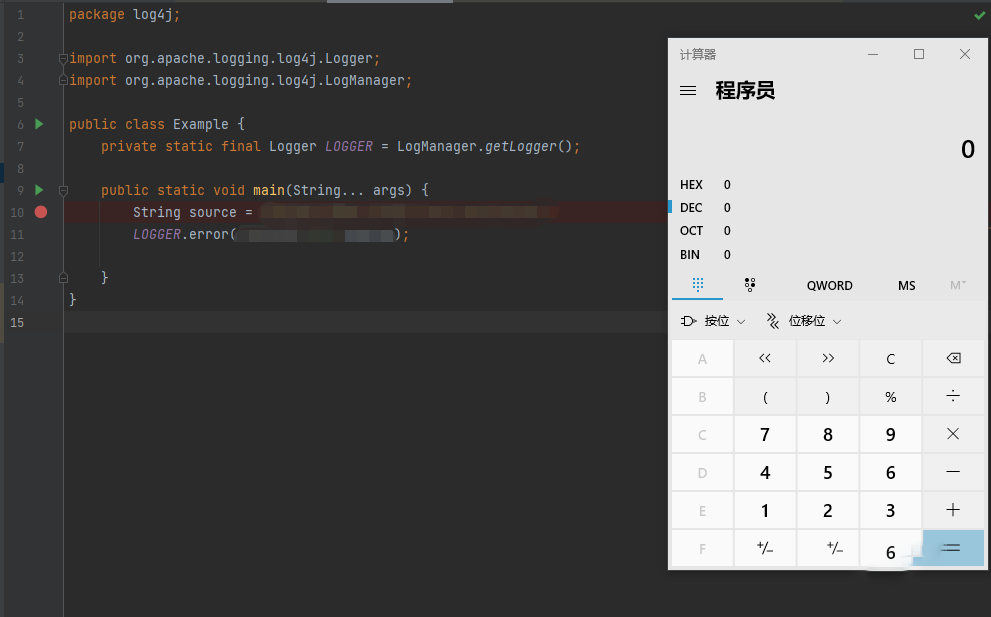Click the 3 key on calculator
This screenshot has width=991, height=617.
[x=891, y=510]
